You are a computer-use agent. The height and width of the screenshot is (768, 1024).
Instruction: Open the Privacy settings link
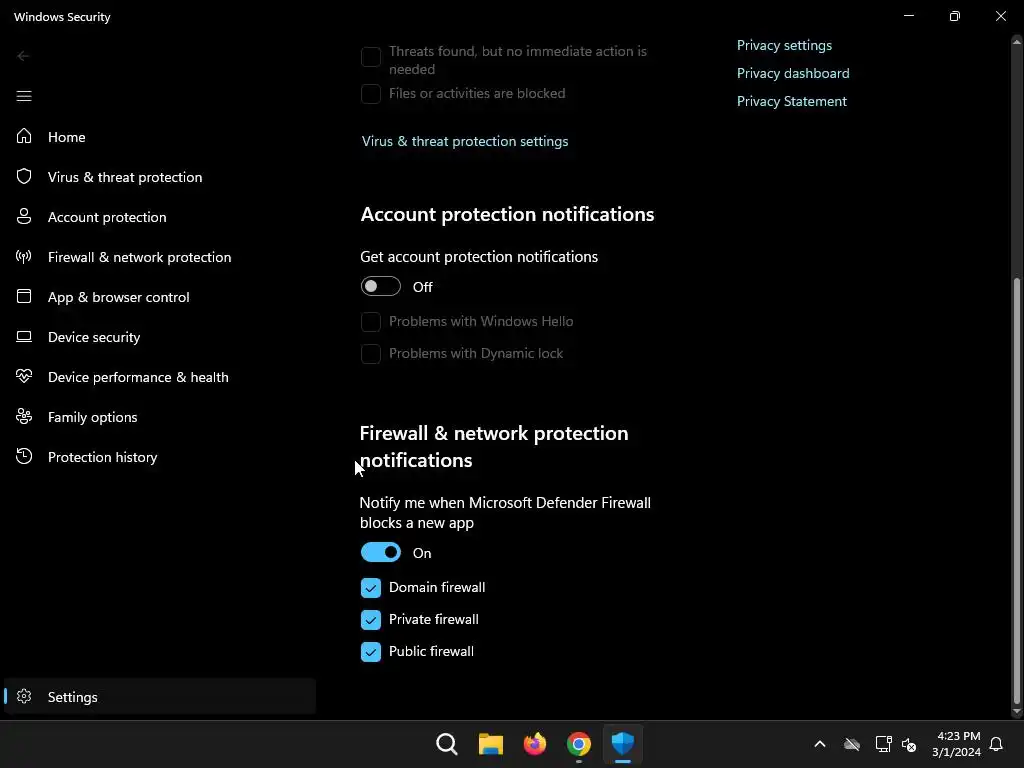784,45
